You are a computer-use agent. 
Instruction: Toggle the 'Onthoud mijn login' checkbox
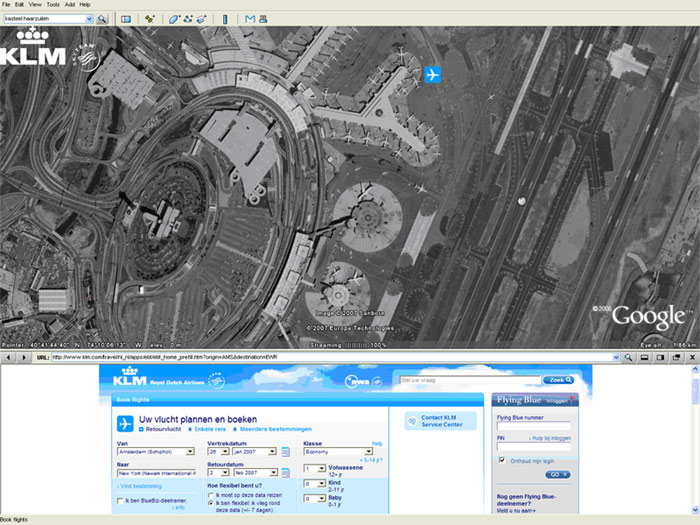coord(502,460)
